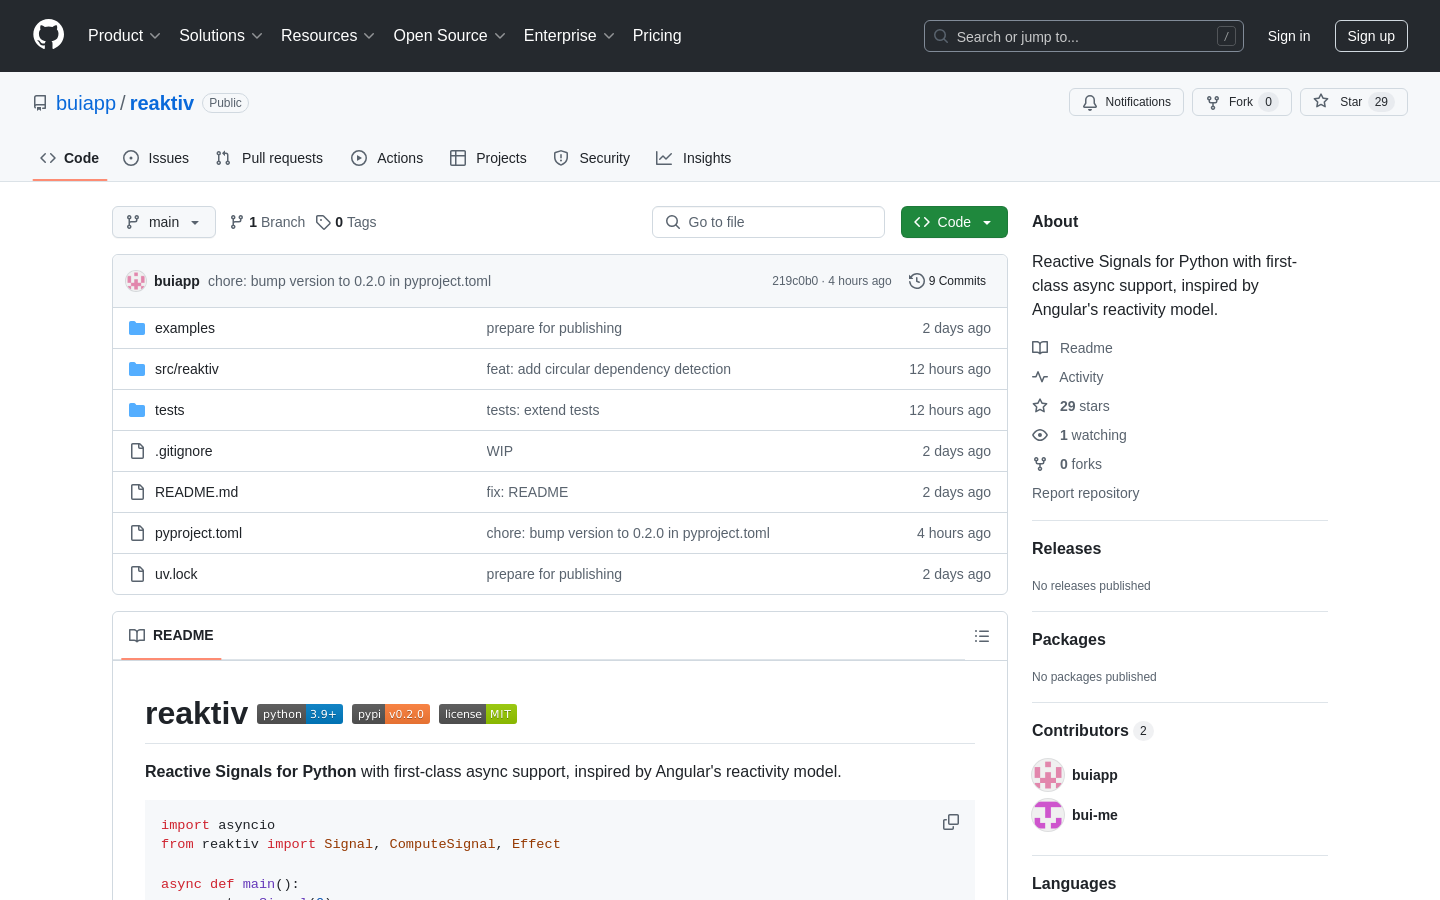Screen dimensions: 1440x900
Task: Open the tests folder
Action: pos(170,410)
